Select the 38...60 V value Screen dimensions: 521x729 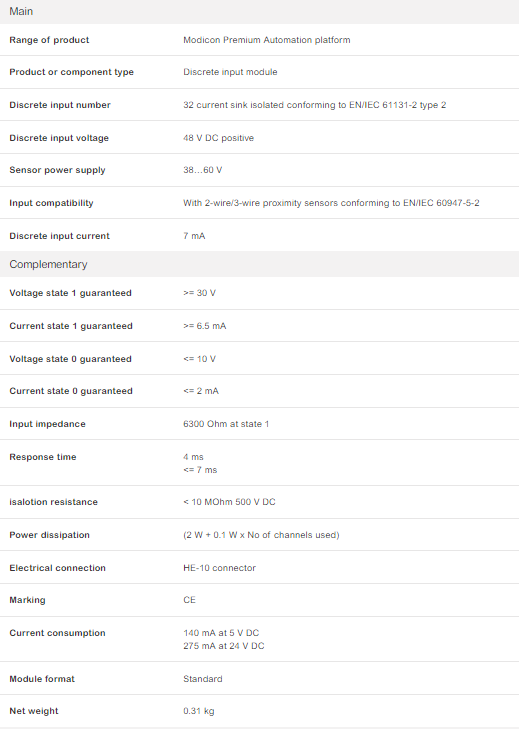click(x=203, y=170)
